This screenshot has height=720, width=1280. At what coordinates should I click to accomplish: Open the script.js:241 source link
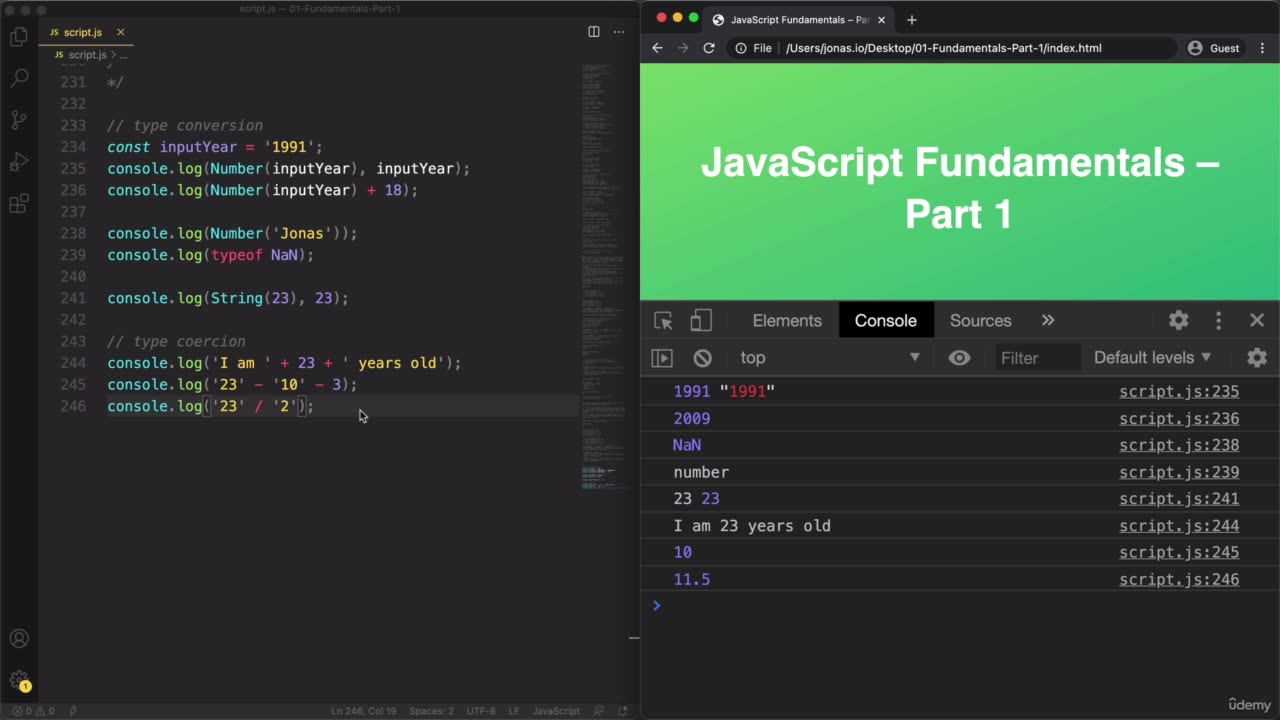click(x=1179, y=499)
